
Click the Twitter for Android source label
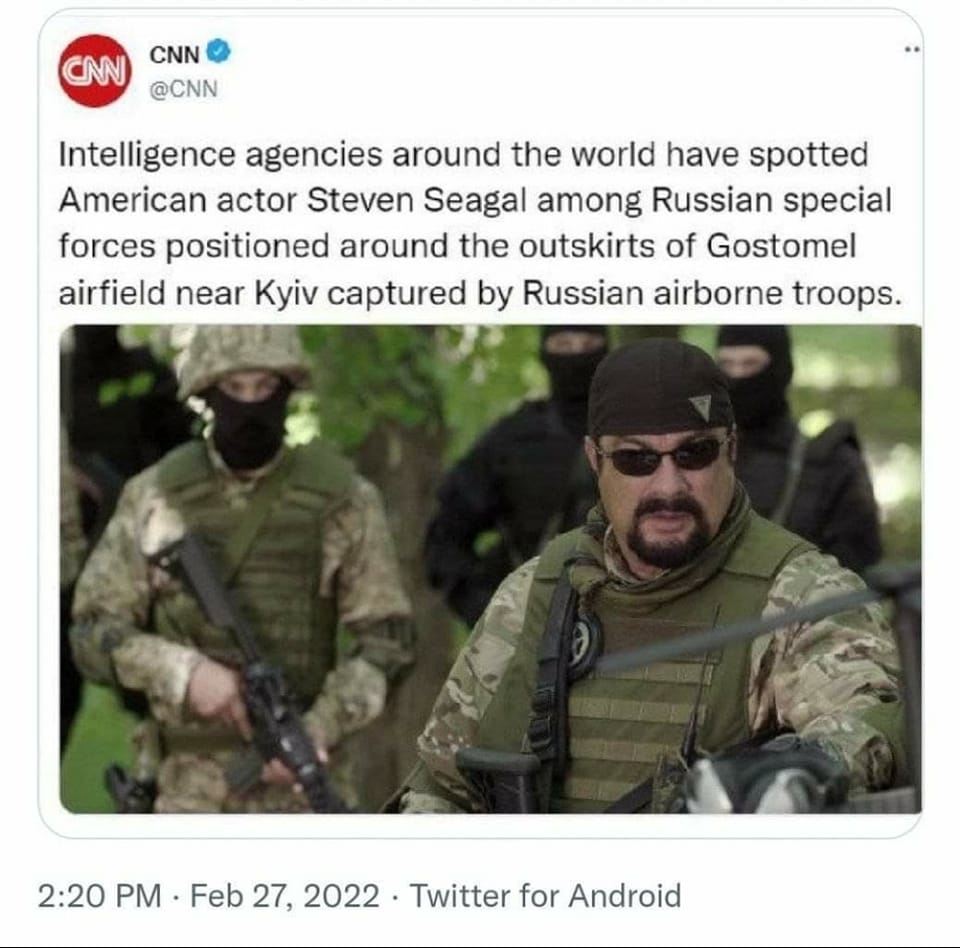[546, 895]
